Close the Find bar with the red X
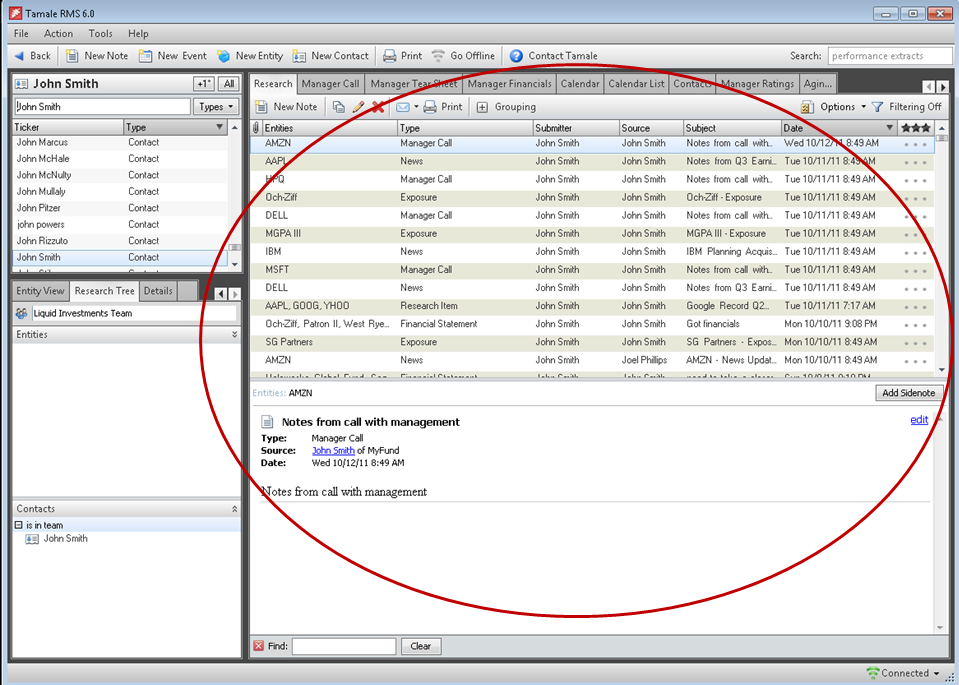This screenshot has width=959, height=685. [259, 646]
